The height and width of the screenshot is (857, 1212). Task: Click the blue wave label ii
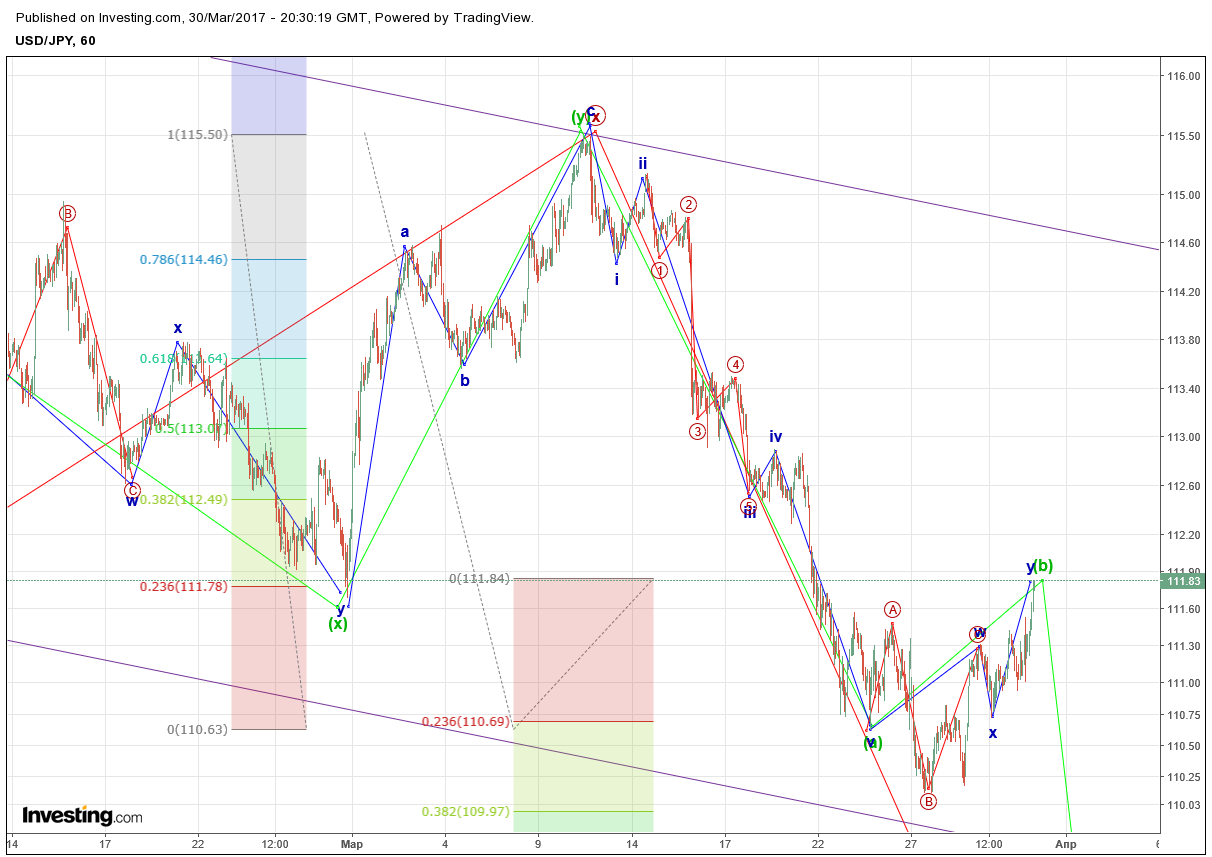[643, 162]
